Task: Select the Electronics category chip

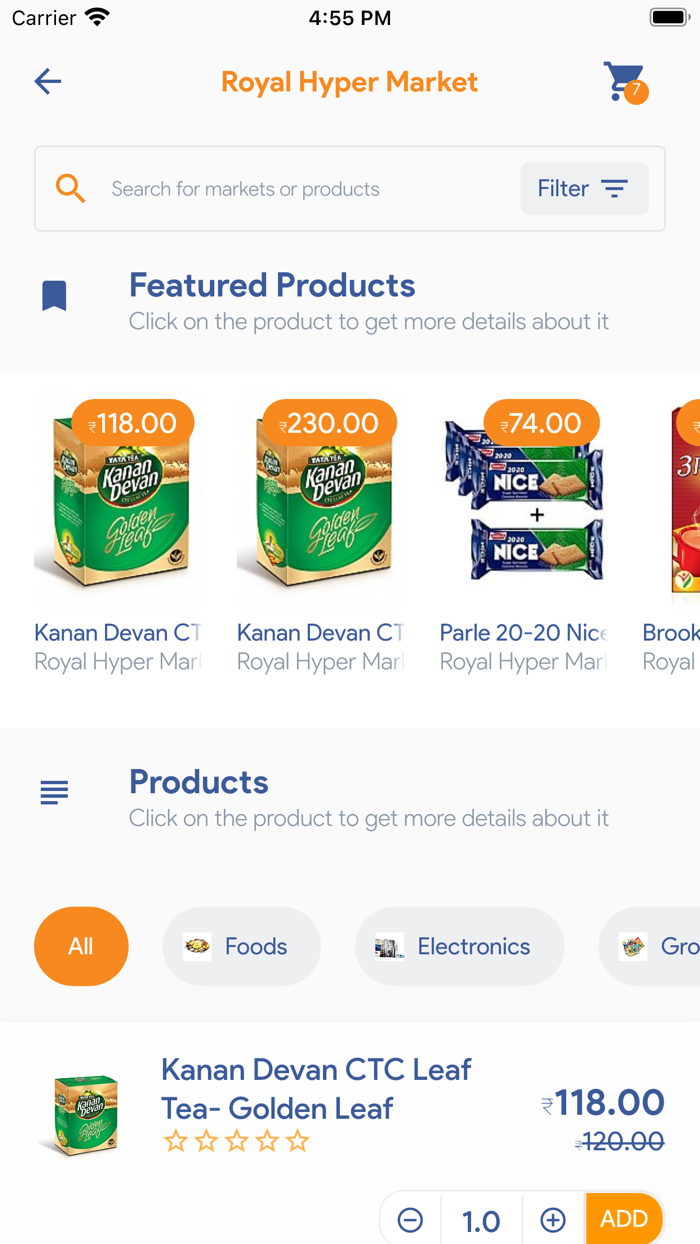Action: (x=459, y=946)
